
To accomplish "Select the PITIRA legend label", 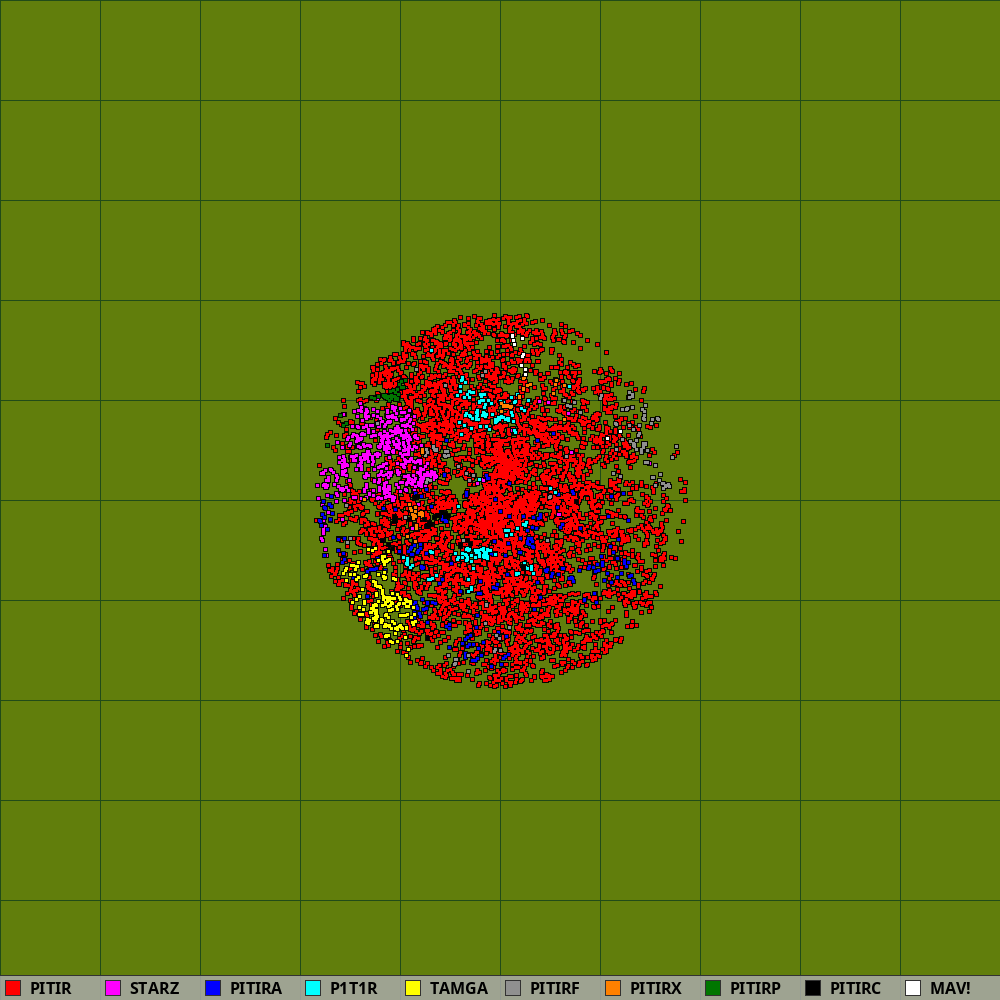I will [256, 989].
